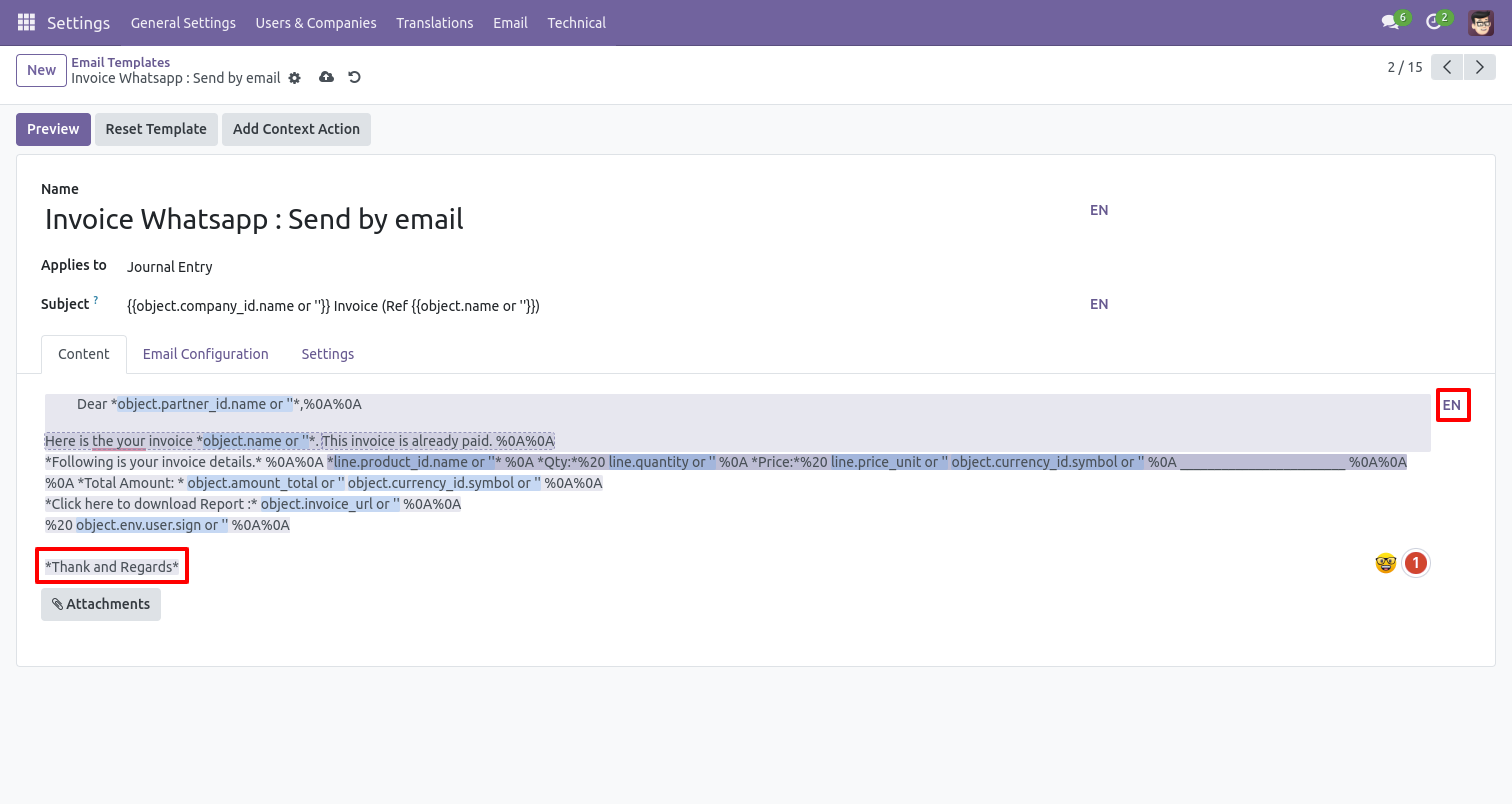Image resolution: width=1512 pixels, height=804 pixels.
Task: Click the EN translate button beside Name
Action: [x=1099, y=210]
